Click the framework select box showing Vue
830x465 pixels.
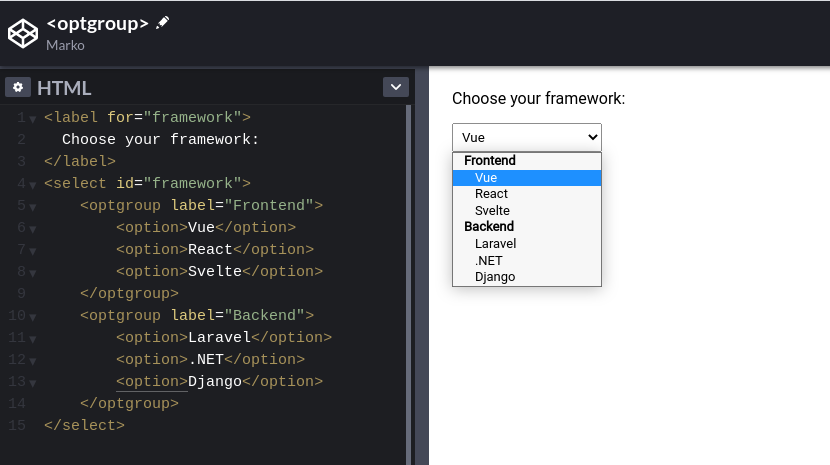coord(527,137)
